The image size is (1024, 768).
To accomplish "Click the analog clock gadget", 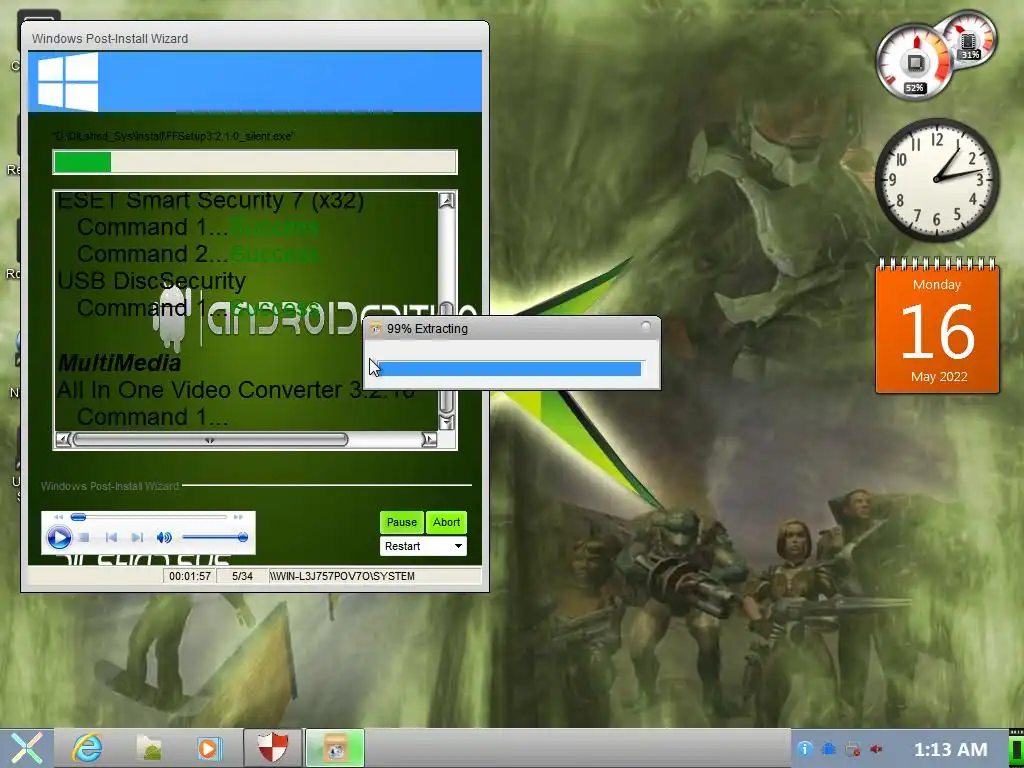I will pyautogui.click(x=936, y=180).
